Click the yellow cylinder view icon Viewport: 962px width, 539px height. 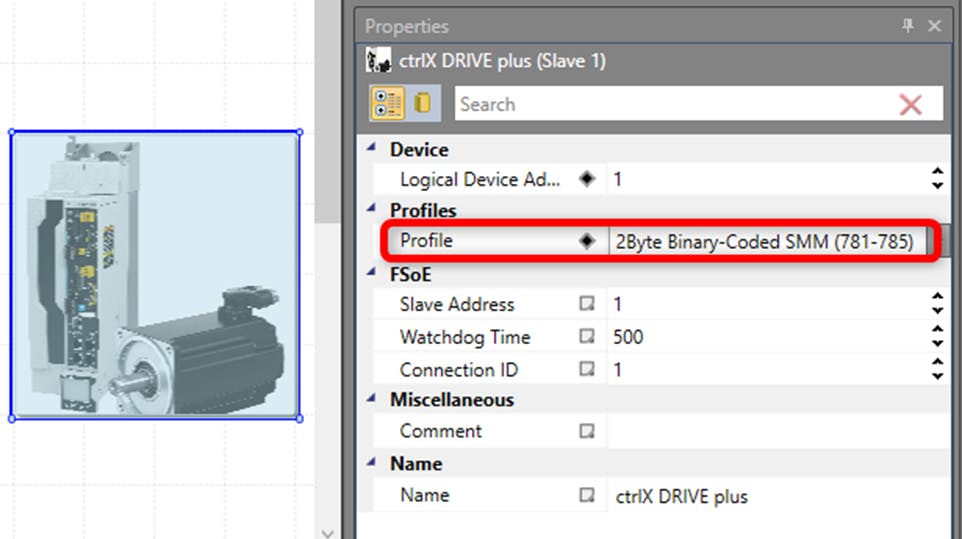click(x=422, y=104)
